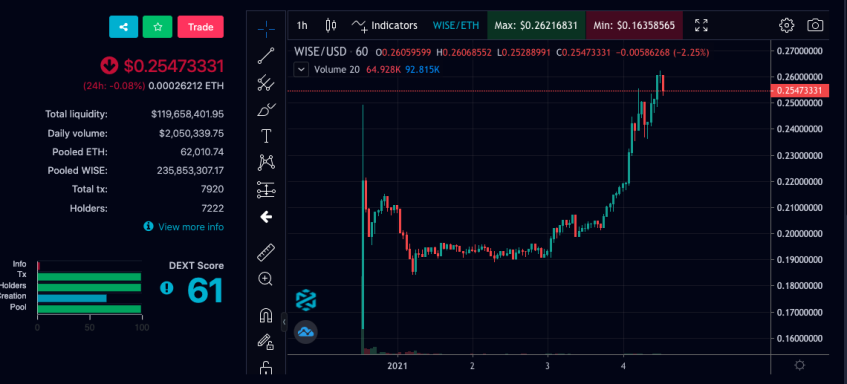Click the blue share icon button

(x=124, y=27)
